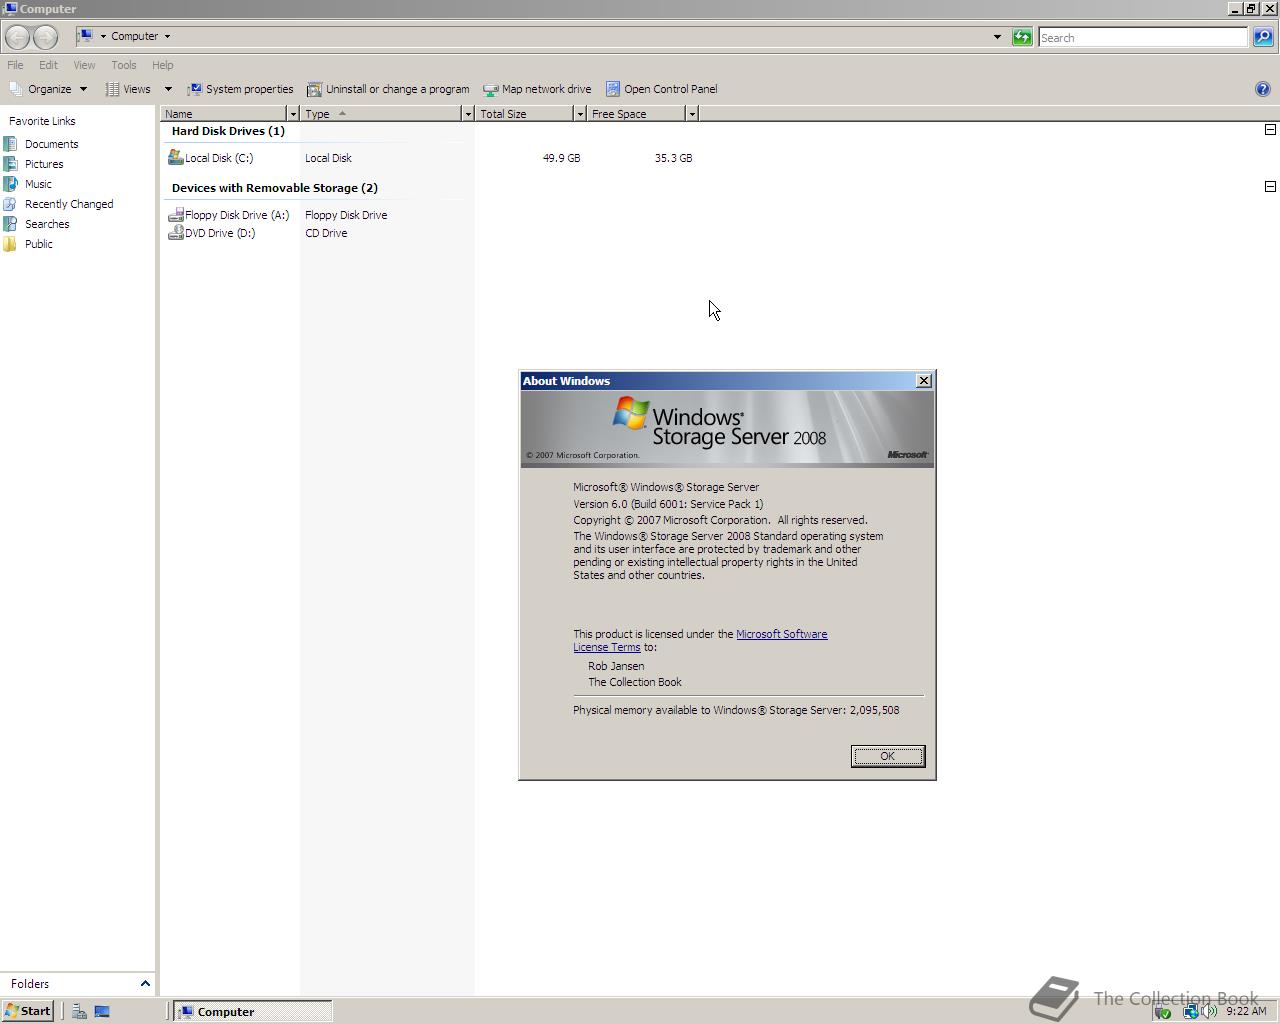
Task: Open the File menu
Action: pos(15,65)
